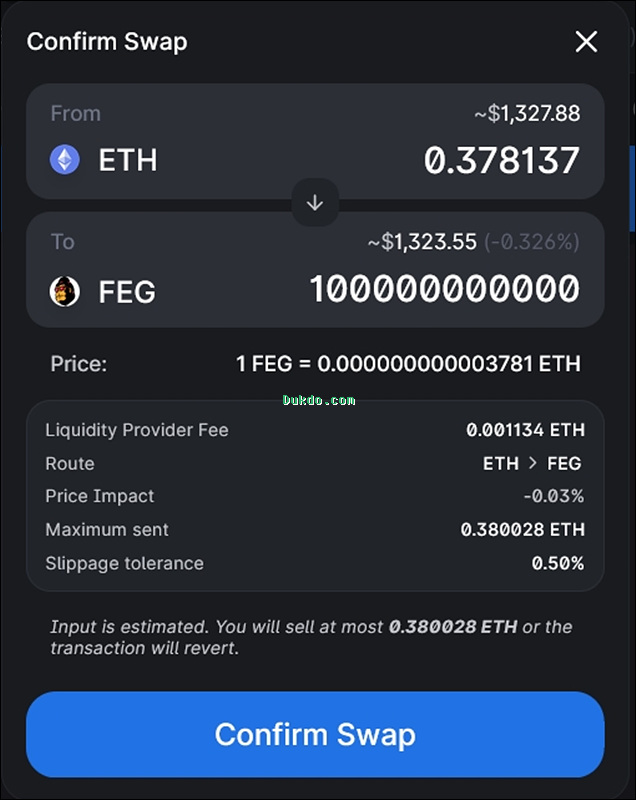This screenshot has width=636, height=800.
Task: Select the FEG token label
Action: tap(127, 292)
